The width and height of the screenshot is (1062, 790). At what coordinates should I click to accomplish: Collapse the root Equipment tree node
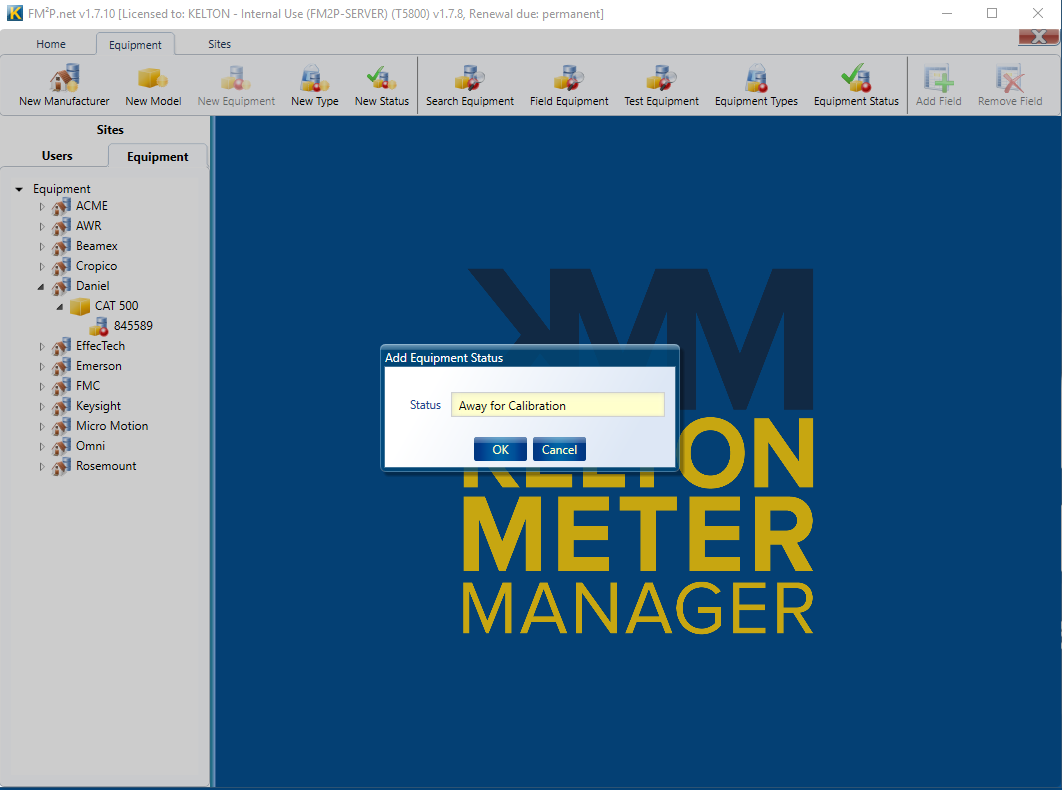click(x=19, y=189)
